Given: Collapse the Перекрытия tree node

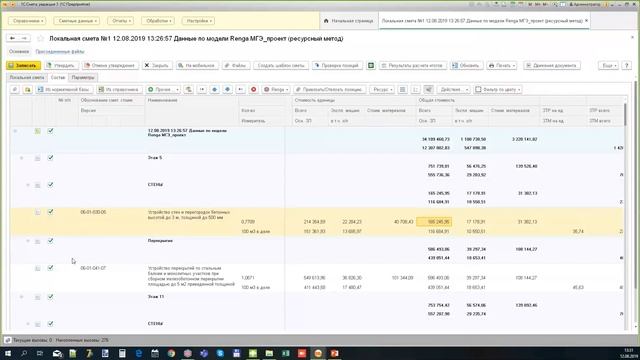Looking at the screenshot, I should (x=28, y=241).
